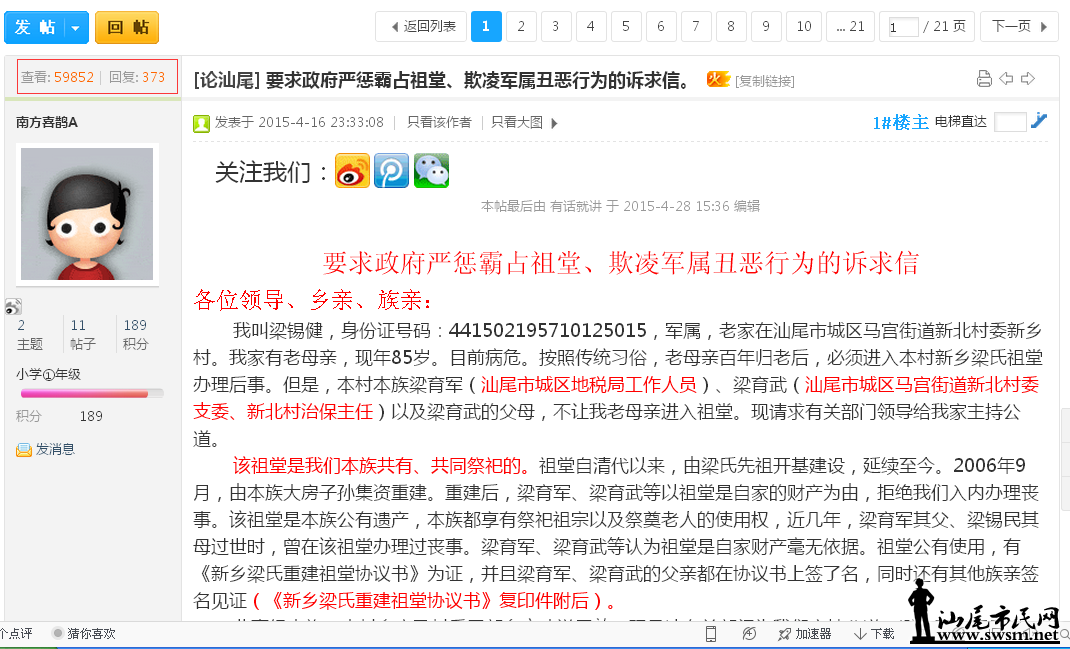Go to page 5 in pagination
This screenshot has height=649, width=1070.
click(x=626, y=27)
